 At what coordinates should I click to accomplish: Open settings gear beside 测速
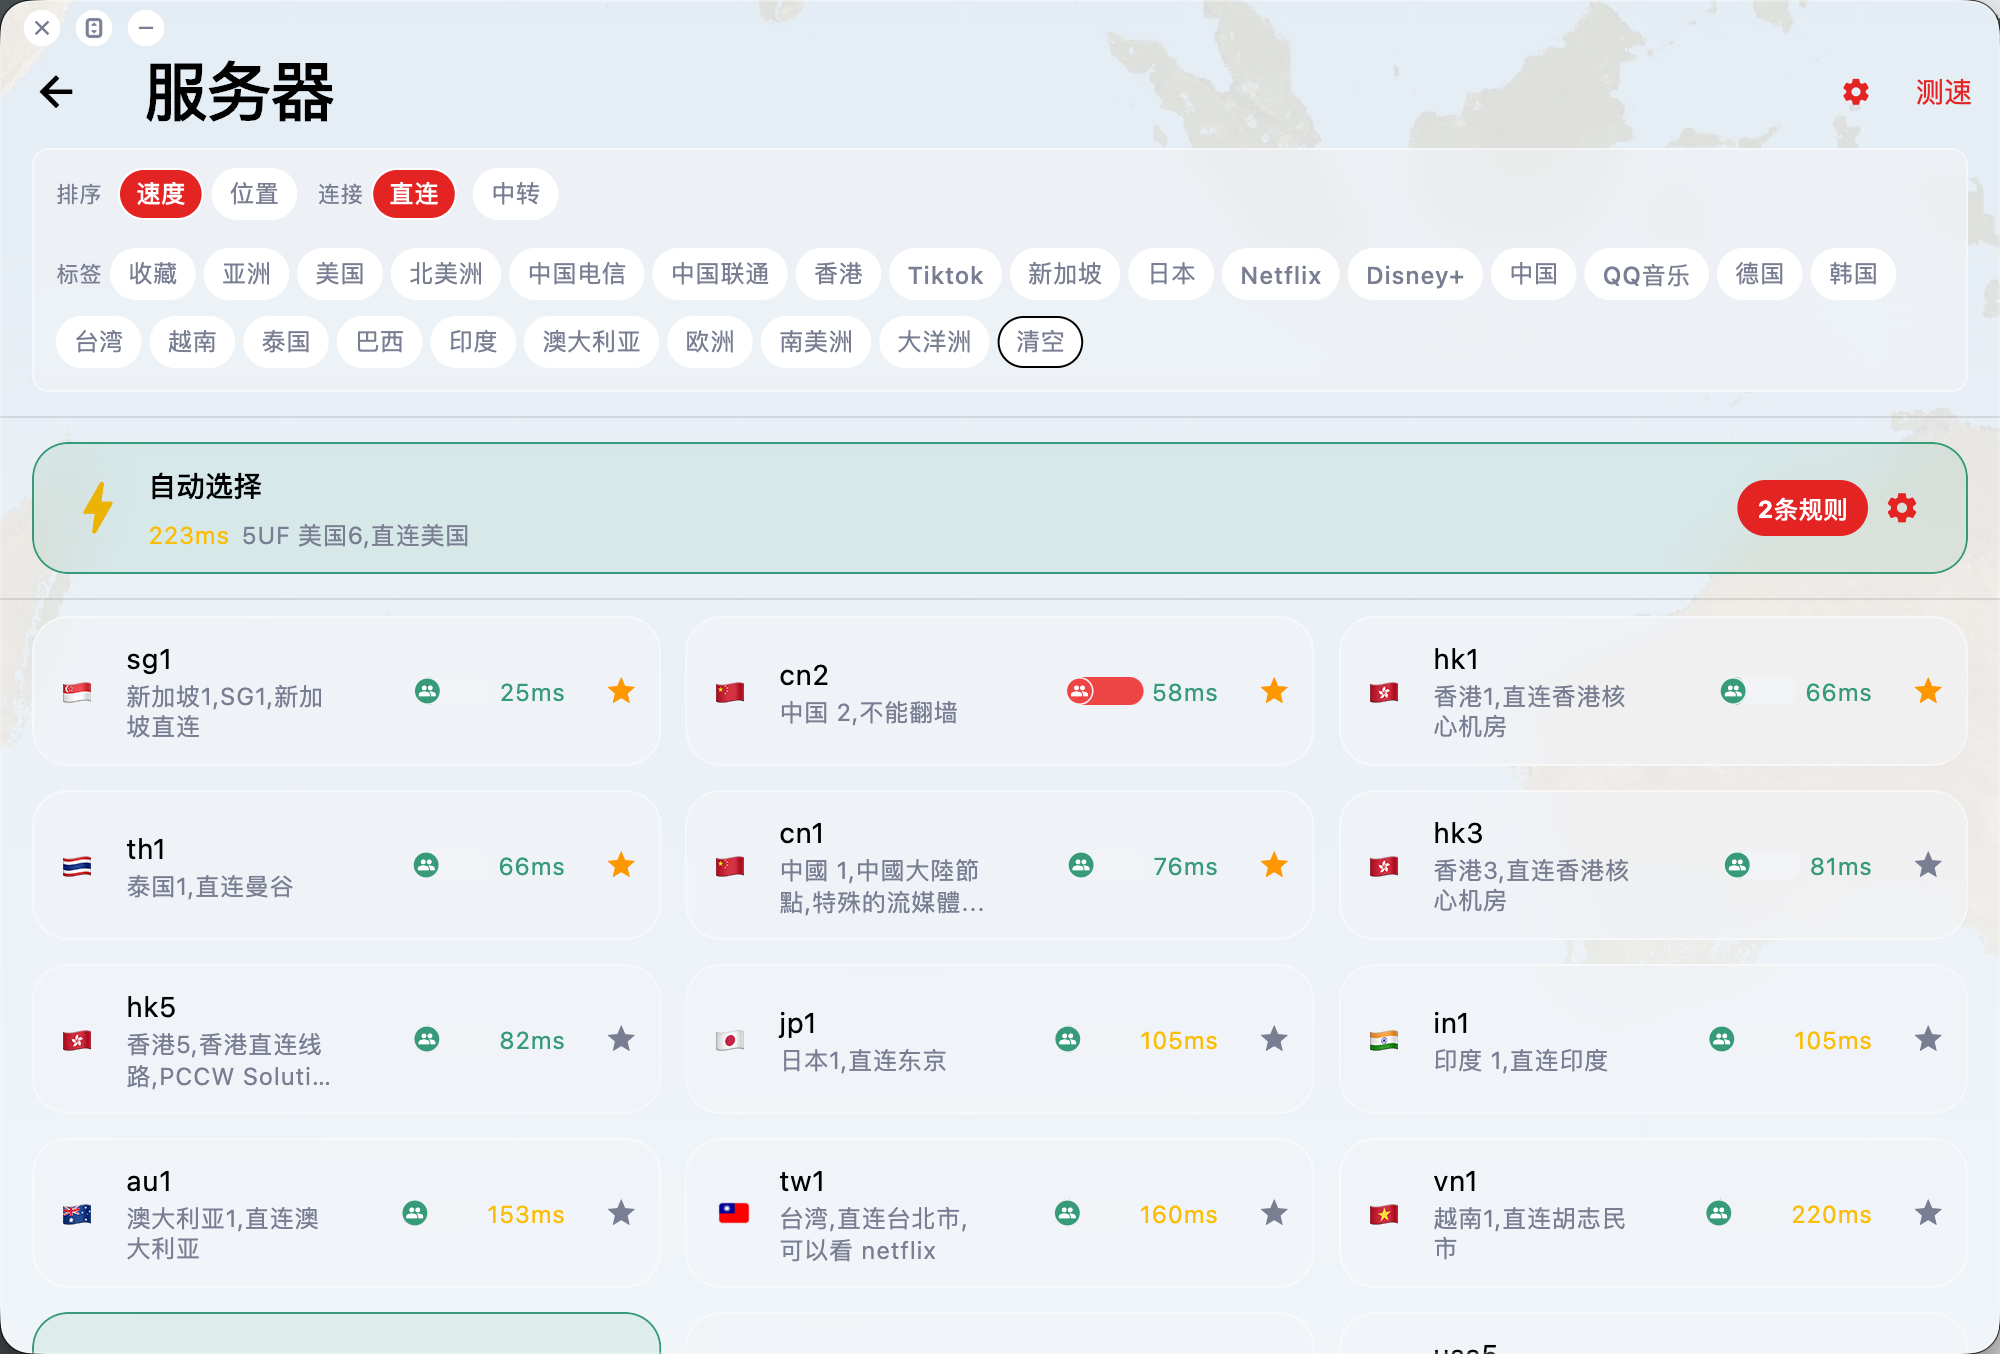[x=1855, y=92]
